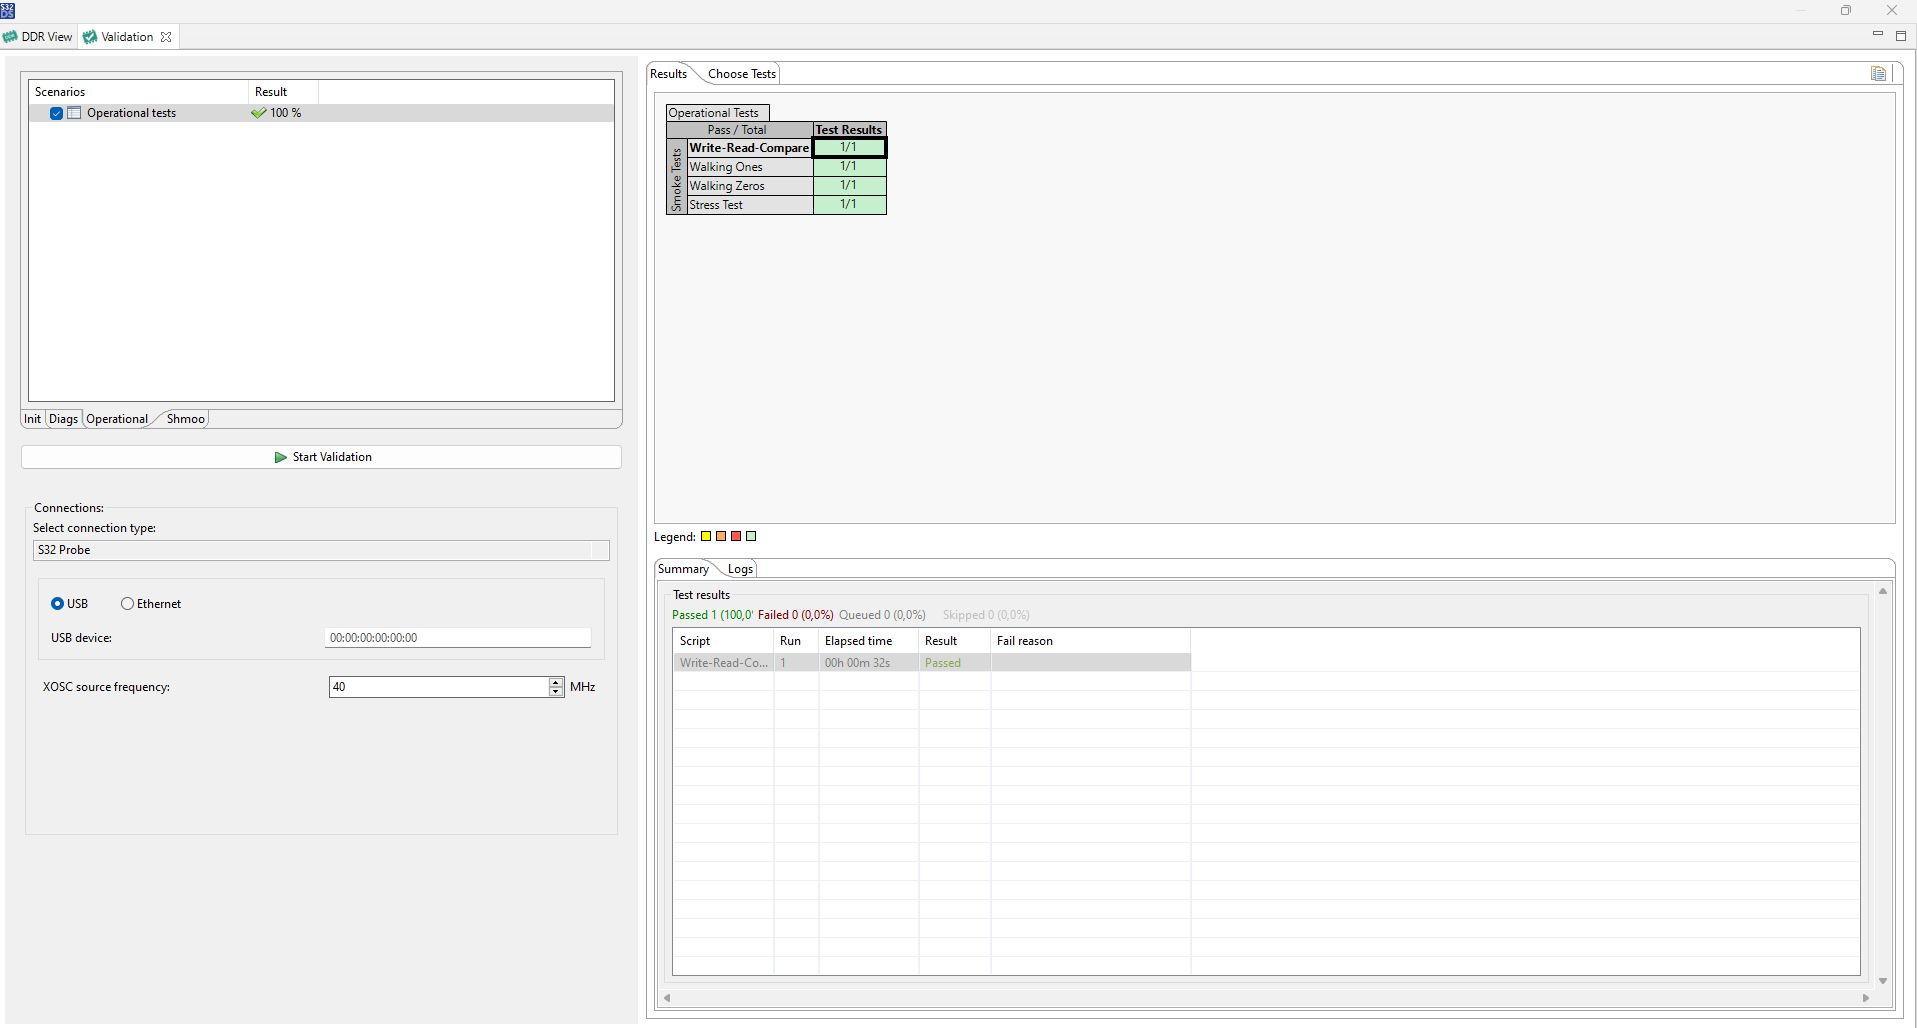
Task: Click the green checkmark next to 100%
Action: 260,112
